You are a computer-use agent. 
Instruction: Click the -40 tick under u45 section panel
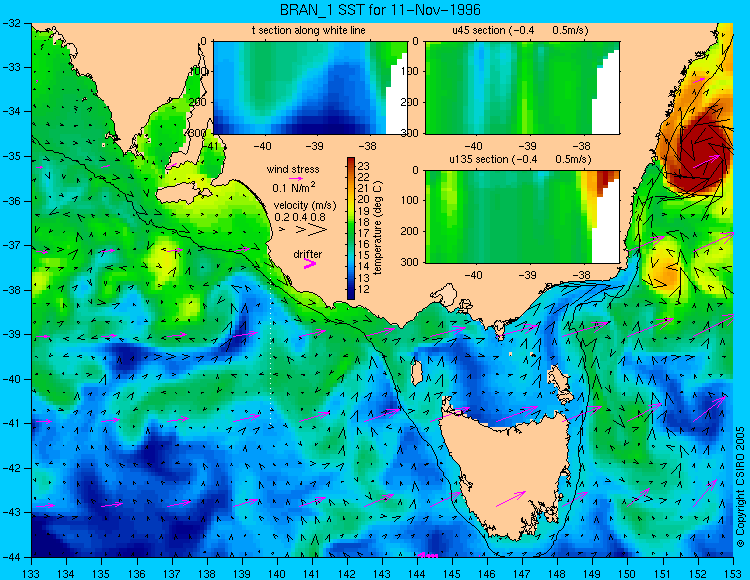473,146
